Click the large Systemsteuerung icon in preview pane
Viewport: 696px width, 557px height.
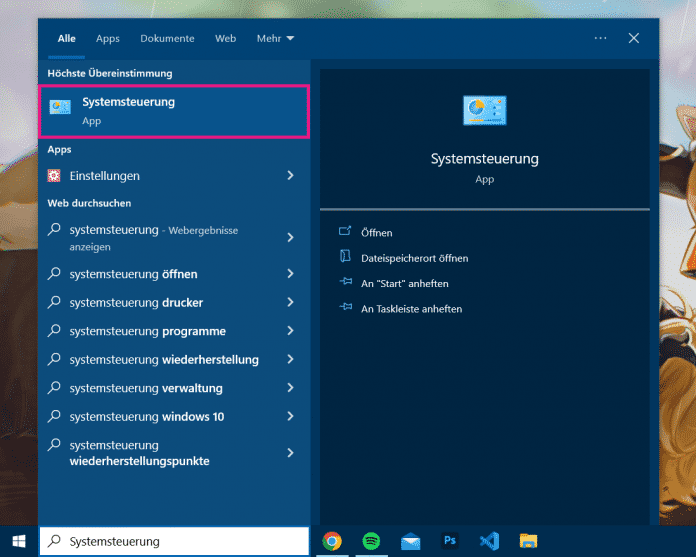click(484, 110)
